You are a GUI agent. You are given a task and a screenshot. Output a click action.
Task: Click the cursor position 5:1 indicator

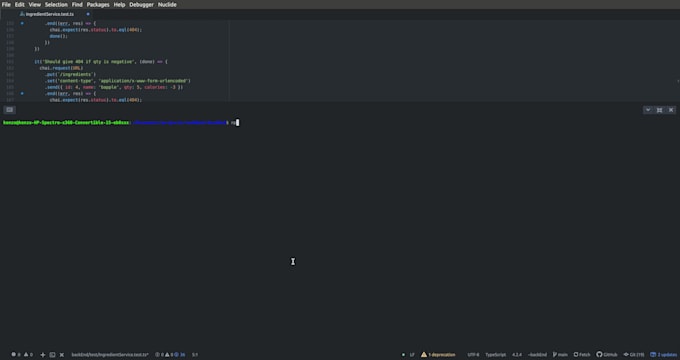coord(195,355)
